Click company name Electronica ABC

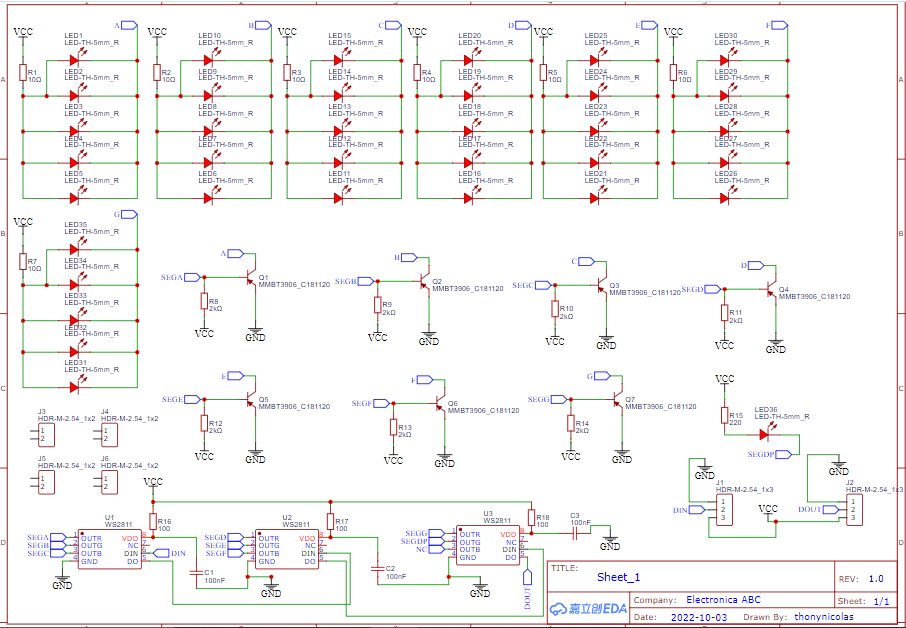click(723, 599)
